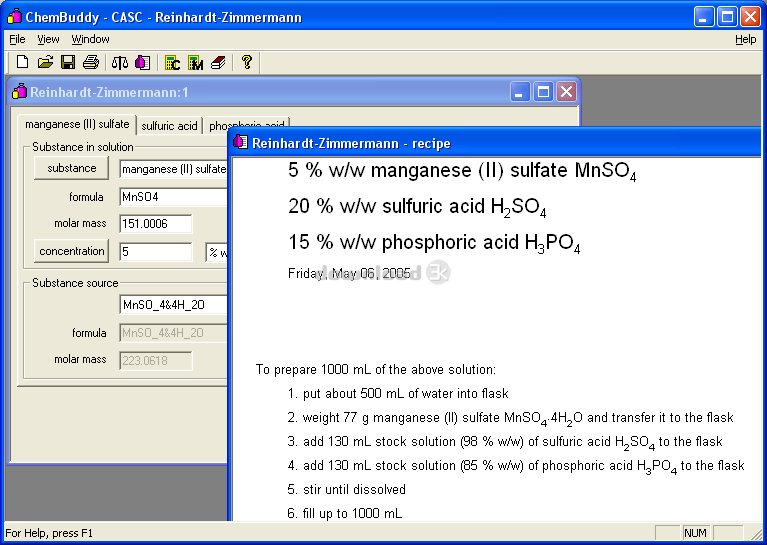The width and height of the screenshot is (767, 545).
Task: Click the stacked books toolbar icon
Action: tap(218, 63)
